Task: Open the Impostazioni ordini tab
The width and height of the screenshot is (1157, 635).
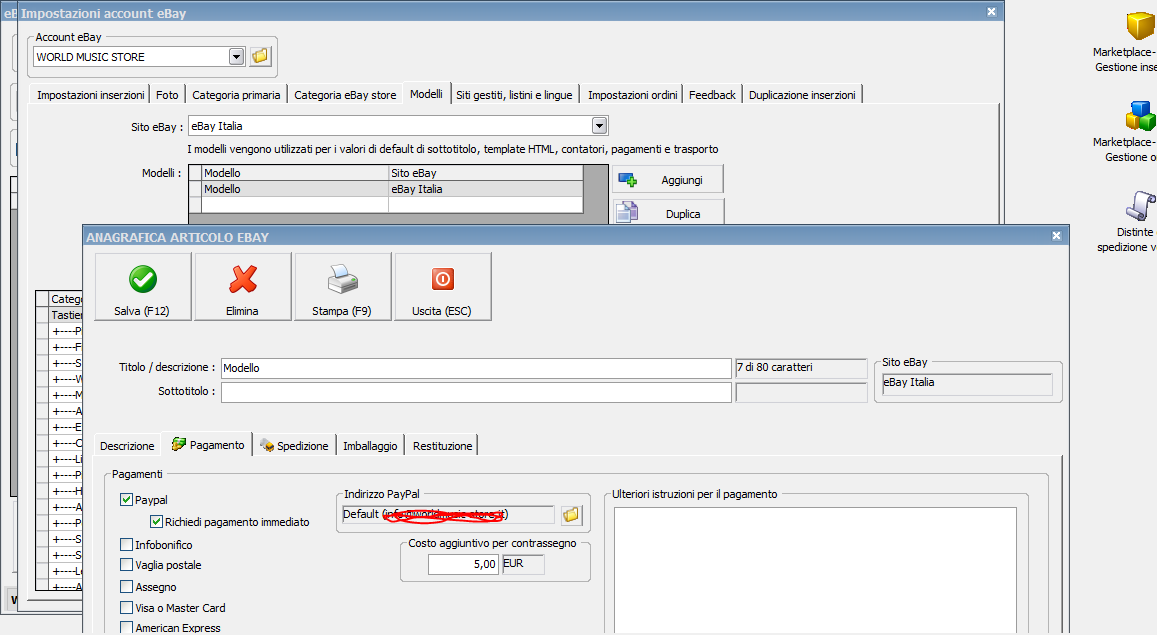Action: click(x=632, y=95)
